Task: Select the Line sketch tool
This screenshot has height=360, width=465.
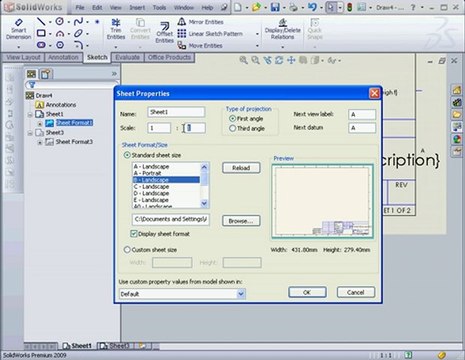Action: click(x=41, y=22)
